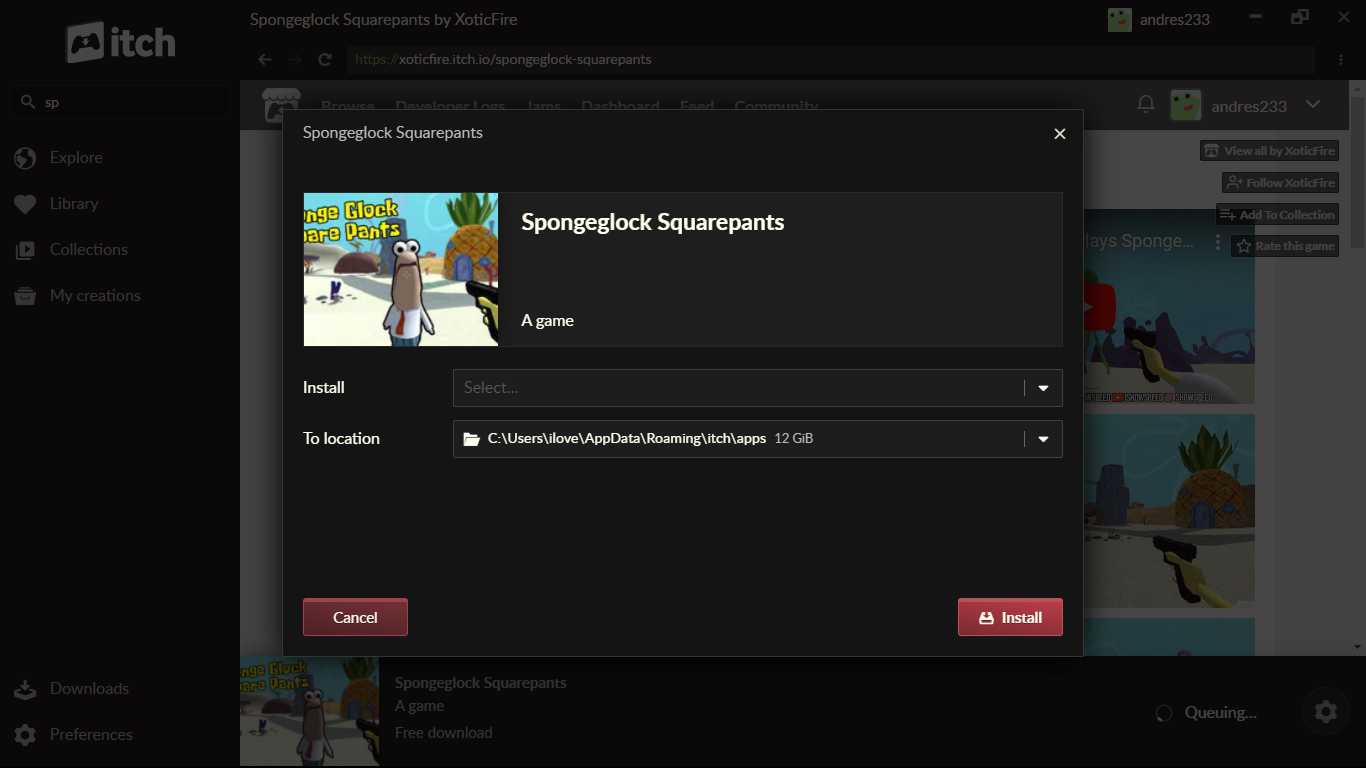Click the bottom bar game thumbnail

pyautogui.click(x=310, y=712)
